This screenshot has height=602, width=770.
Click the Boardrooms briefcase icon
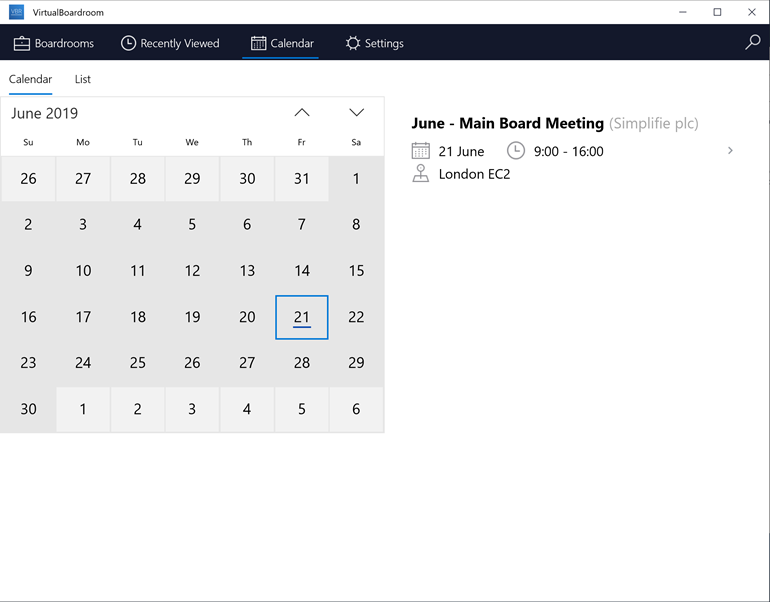pyautogui.click(x=22, y=43)
